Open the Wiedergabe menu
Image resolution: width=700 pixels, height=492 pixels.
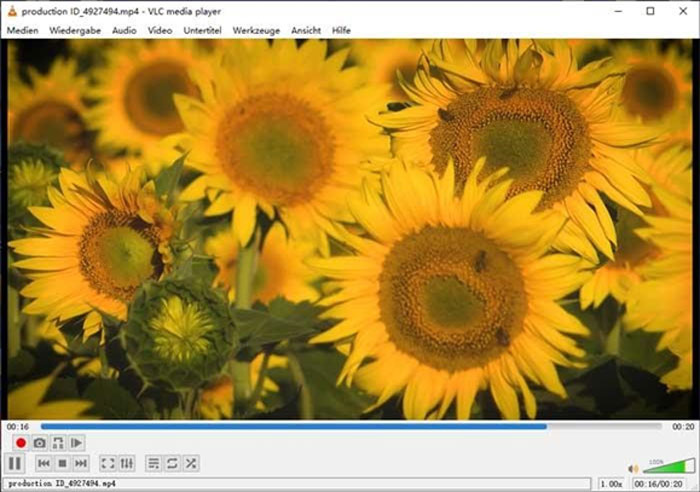[76, 31]
